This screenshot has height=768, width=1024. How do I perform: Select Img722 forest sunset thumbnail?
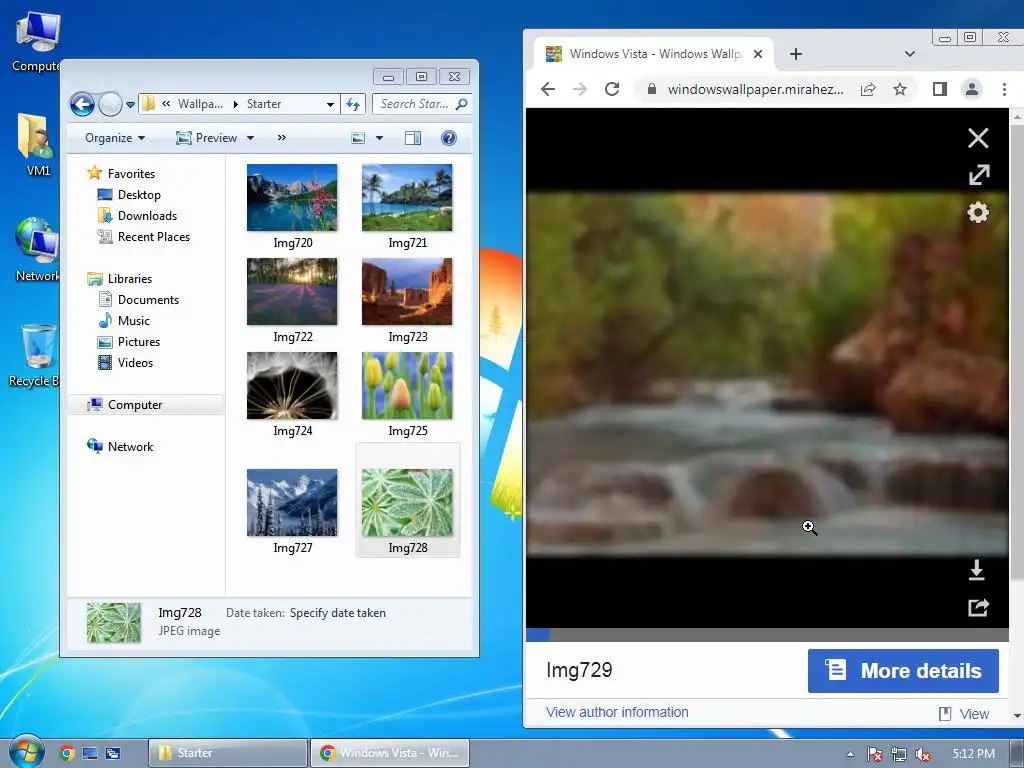292,291
